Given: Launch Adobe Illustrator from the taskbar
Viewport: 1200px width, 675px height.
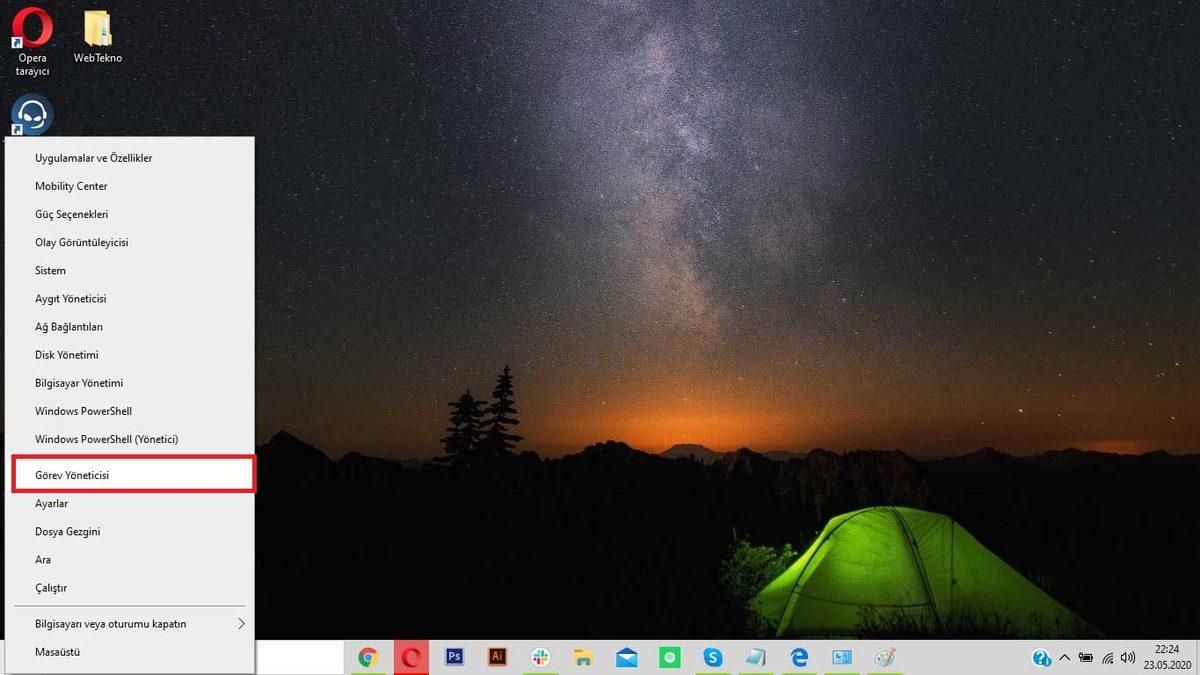Looking at the screenshot, I should pyautogui.click(x=496, y=657).
